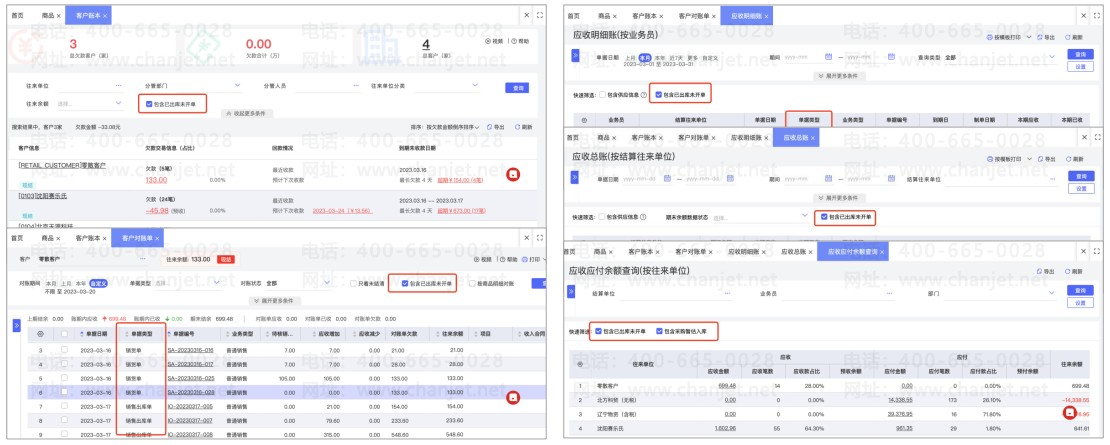This screenshot has height=445, width=1110.
Task: Toggle 包含已出库未开单 checkbox in 客户对账单
Action: [x=405, y=283]
